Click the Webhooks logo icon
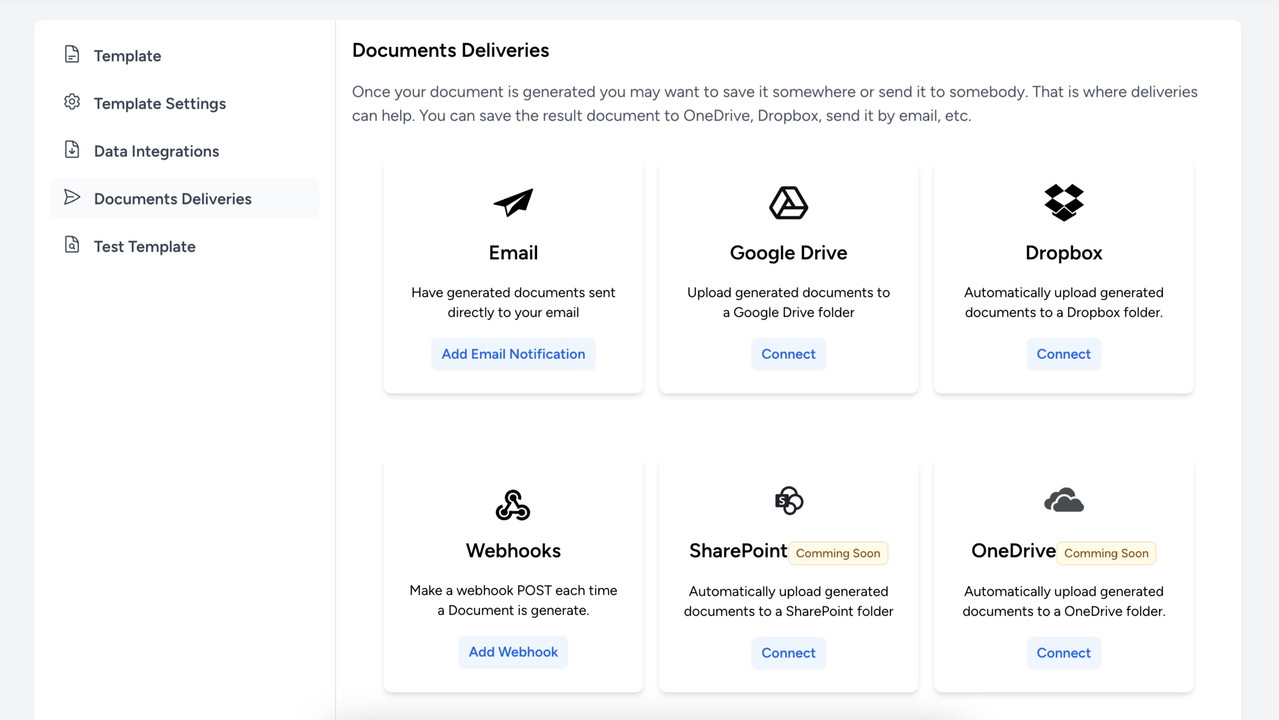 513,505
